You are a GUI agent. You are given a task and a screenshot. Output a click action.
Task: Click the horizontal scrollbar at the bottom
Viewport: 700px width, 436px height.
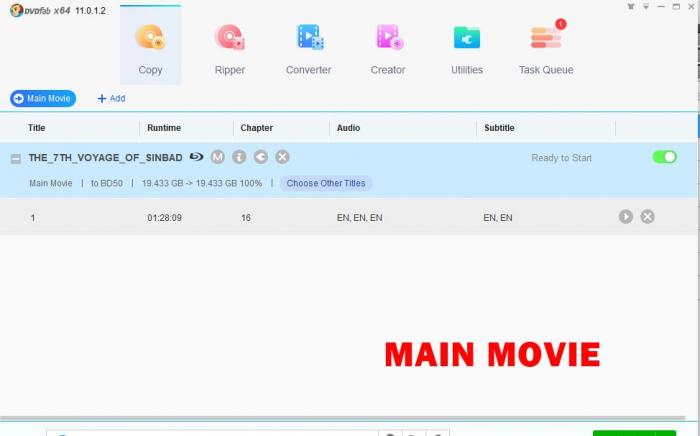coord(343,418)
